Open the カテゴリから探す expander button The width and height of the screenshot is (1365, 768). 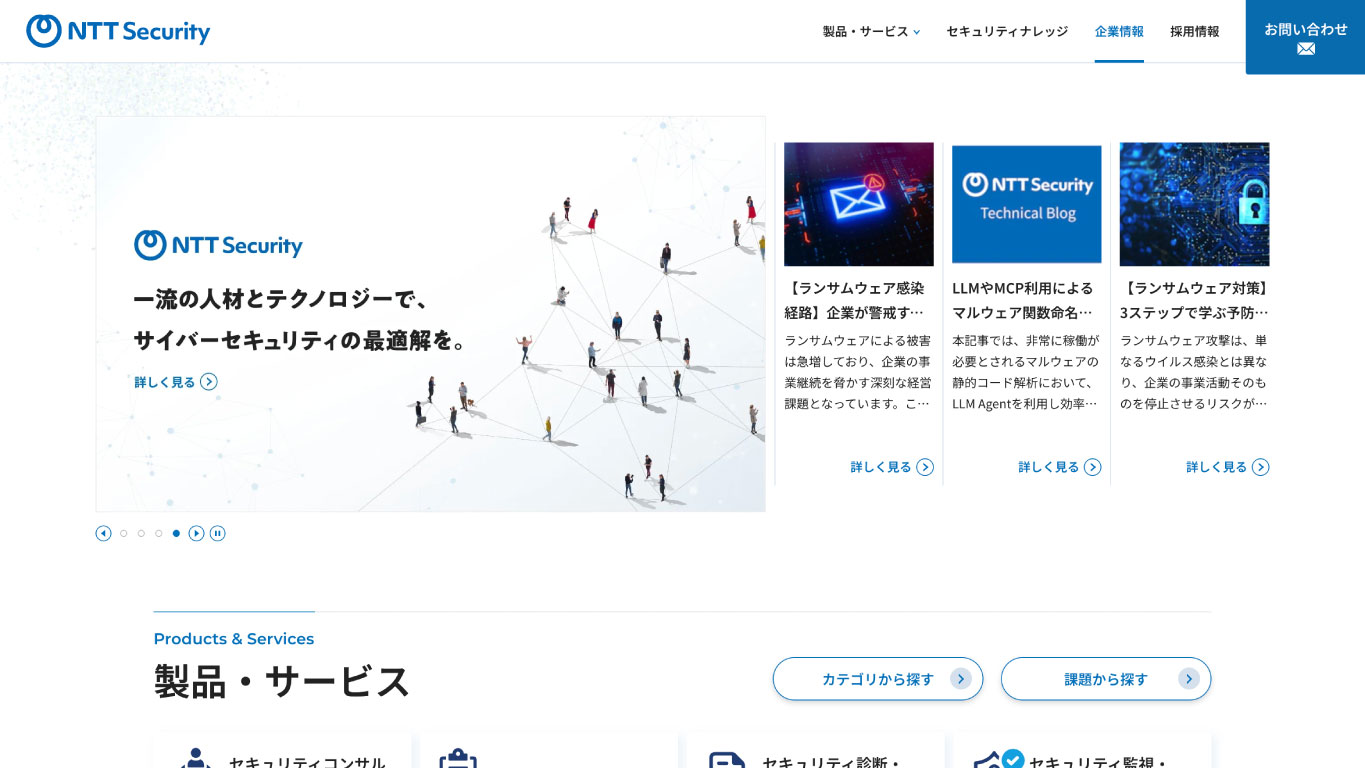tap(877, 679)
